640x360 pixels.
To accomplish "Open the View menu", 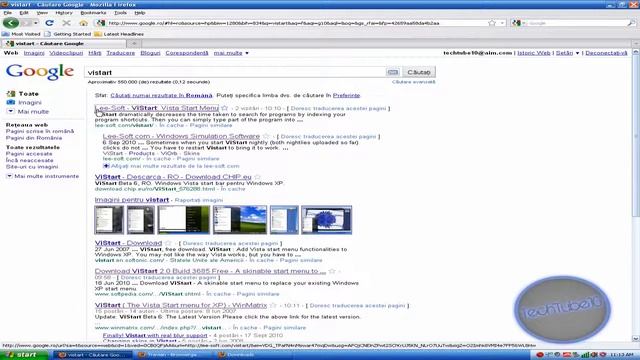I will pos(42,13).
